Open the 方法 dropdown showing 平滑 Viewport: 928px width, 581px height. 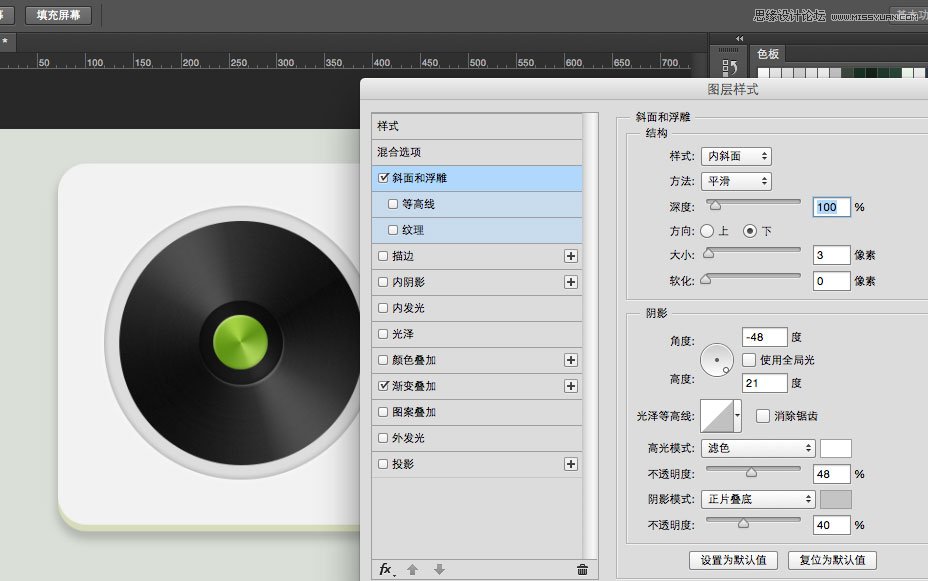click(x=736, y=181)
